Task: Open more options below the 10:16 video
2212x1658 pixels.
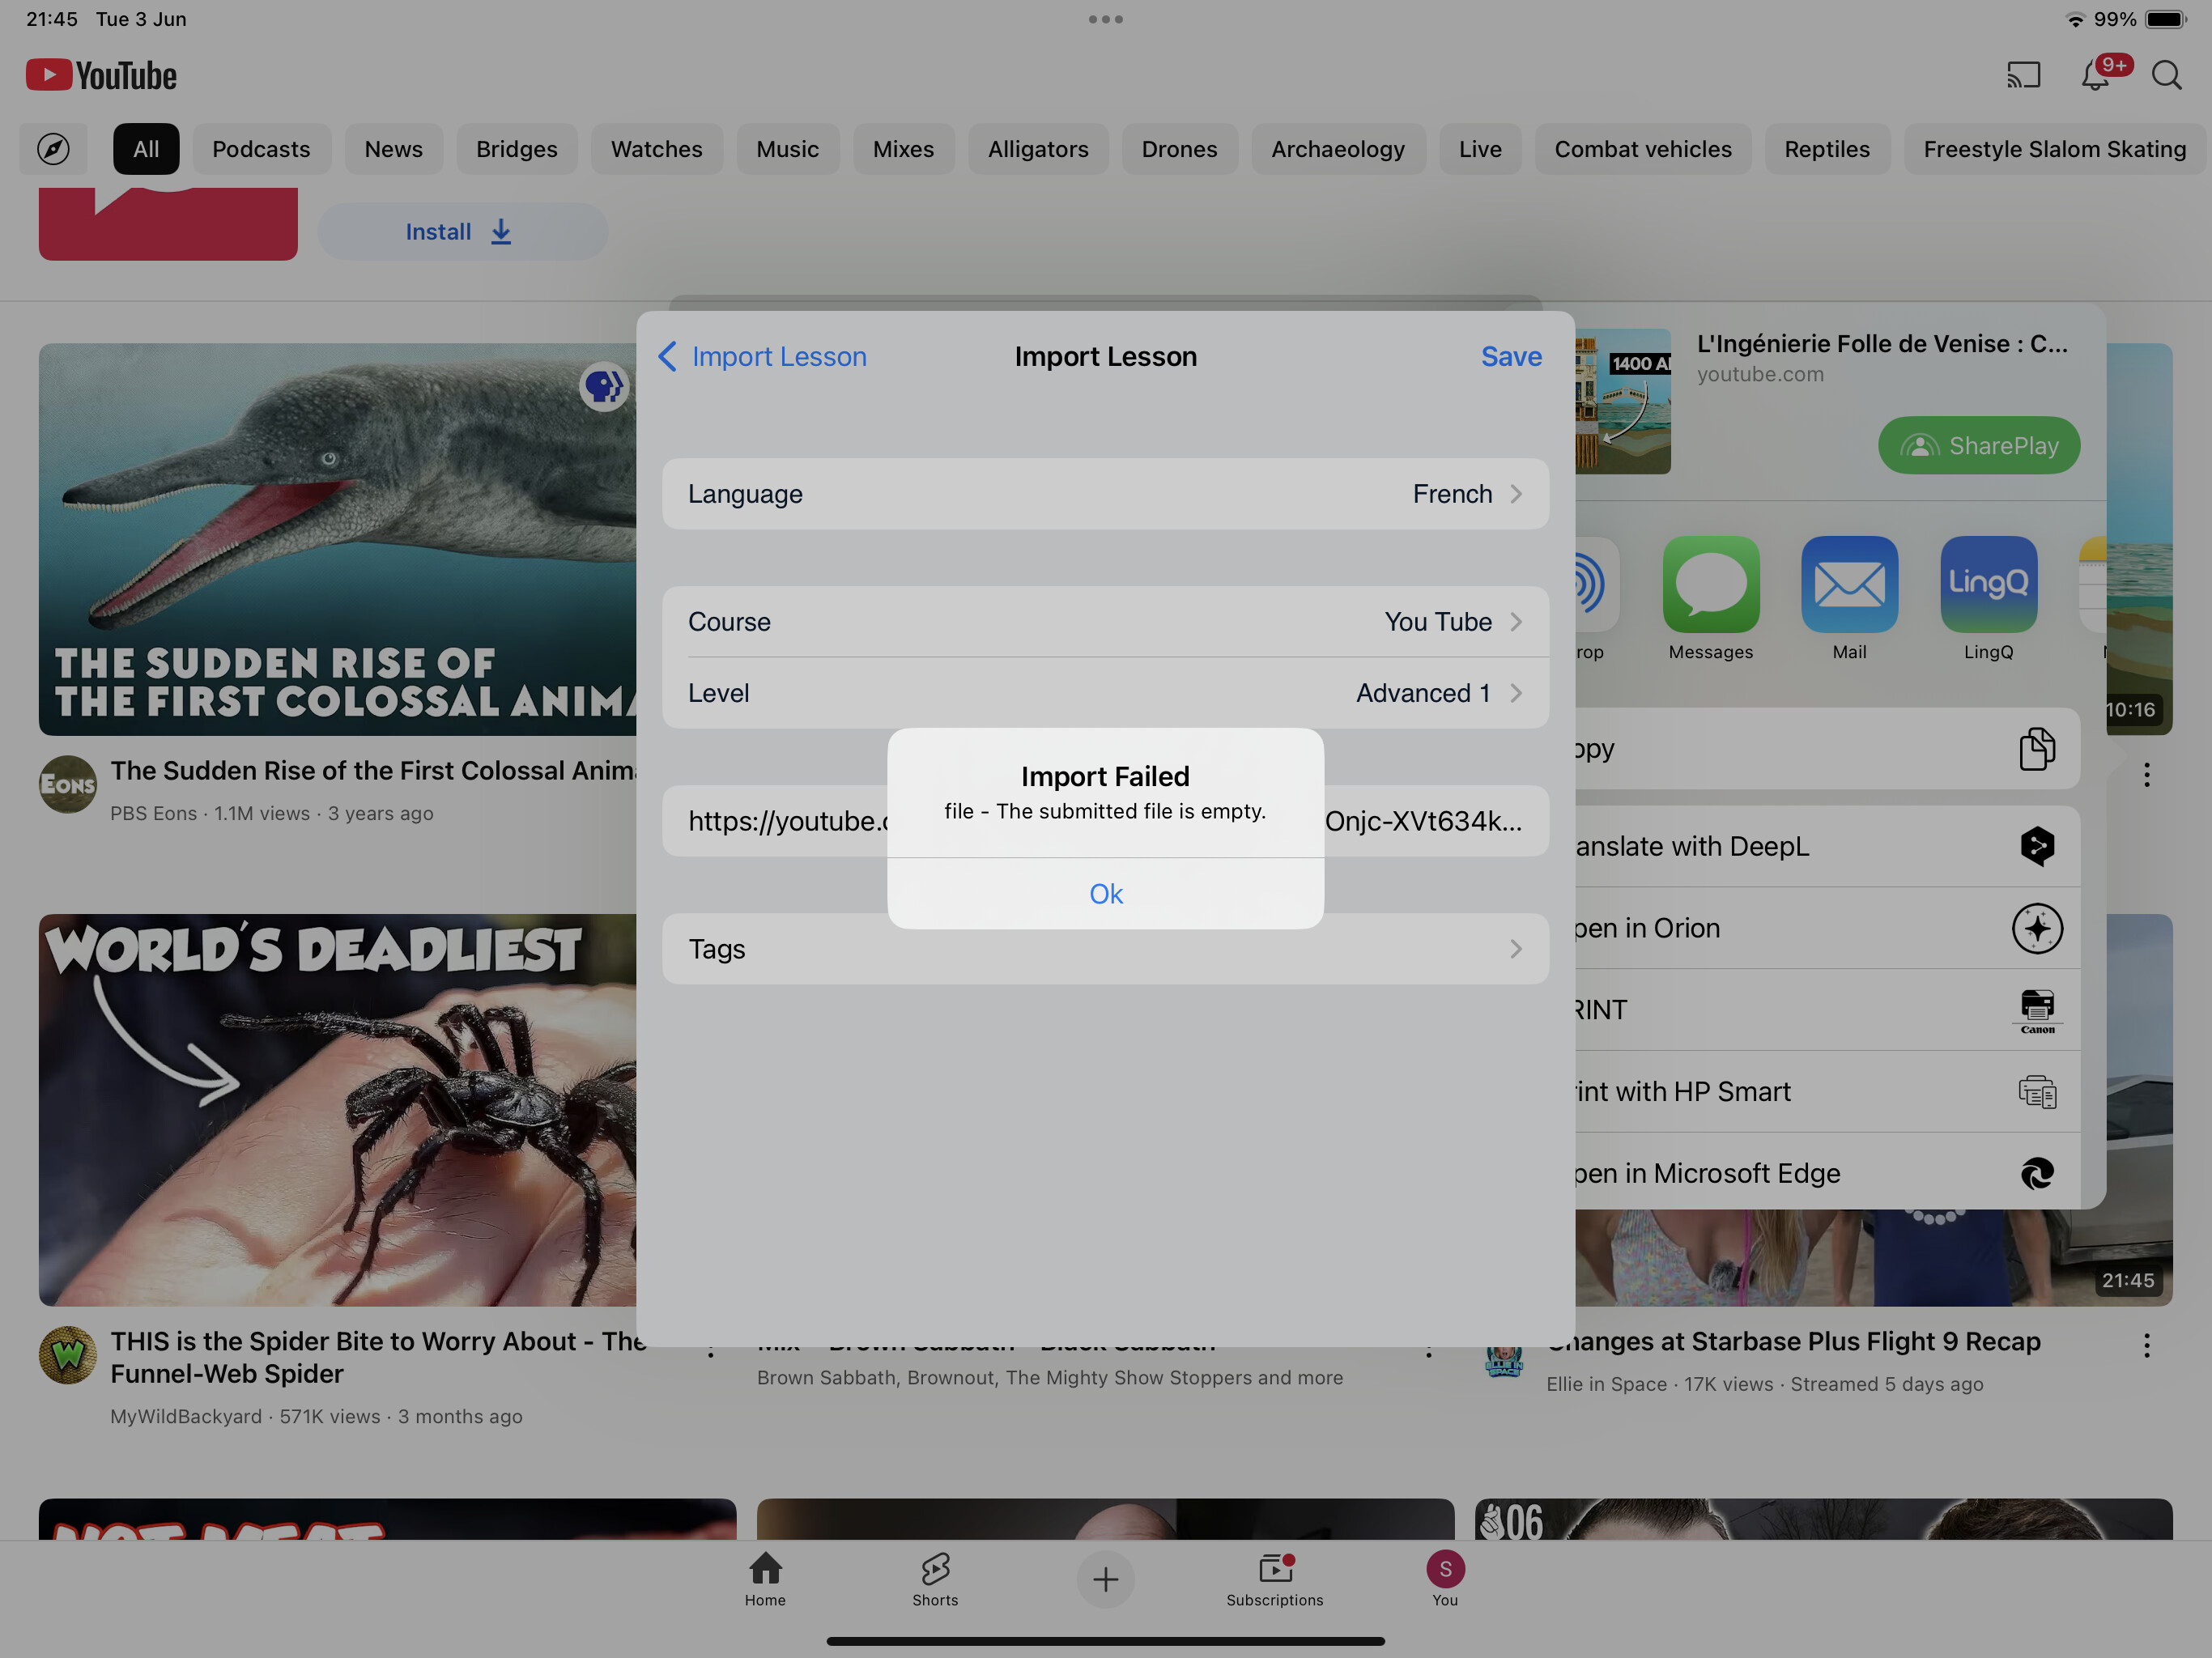Action: tap(2146, 774)
